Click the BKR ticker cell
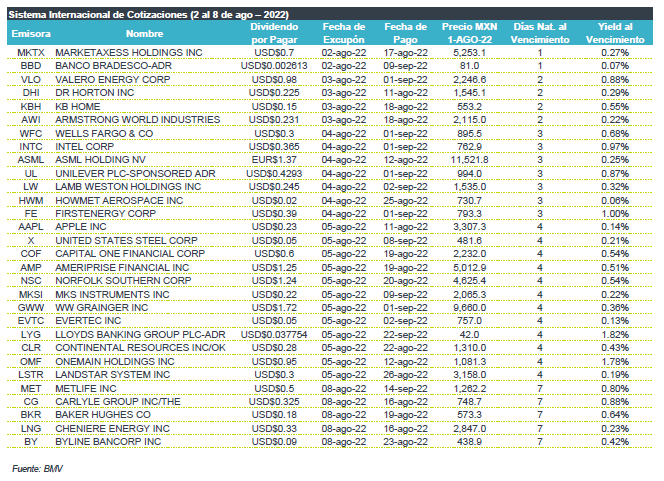 tap(31, 415)
